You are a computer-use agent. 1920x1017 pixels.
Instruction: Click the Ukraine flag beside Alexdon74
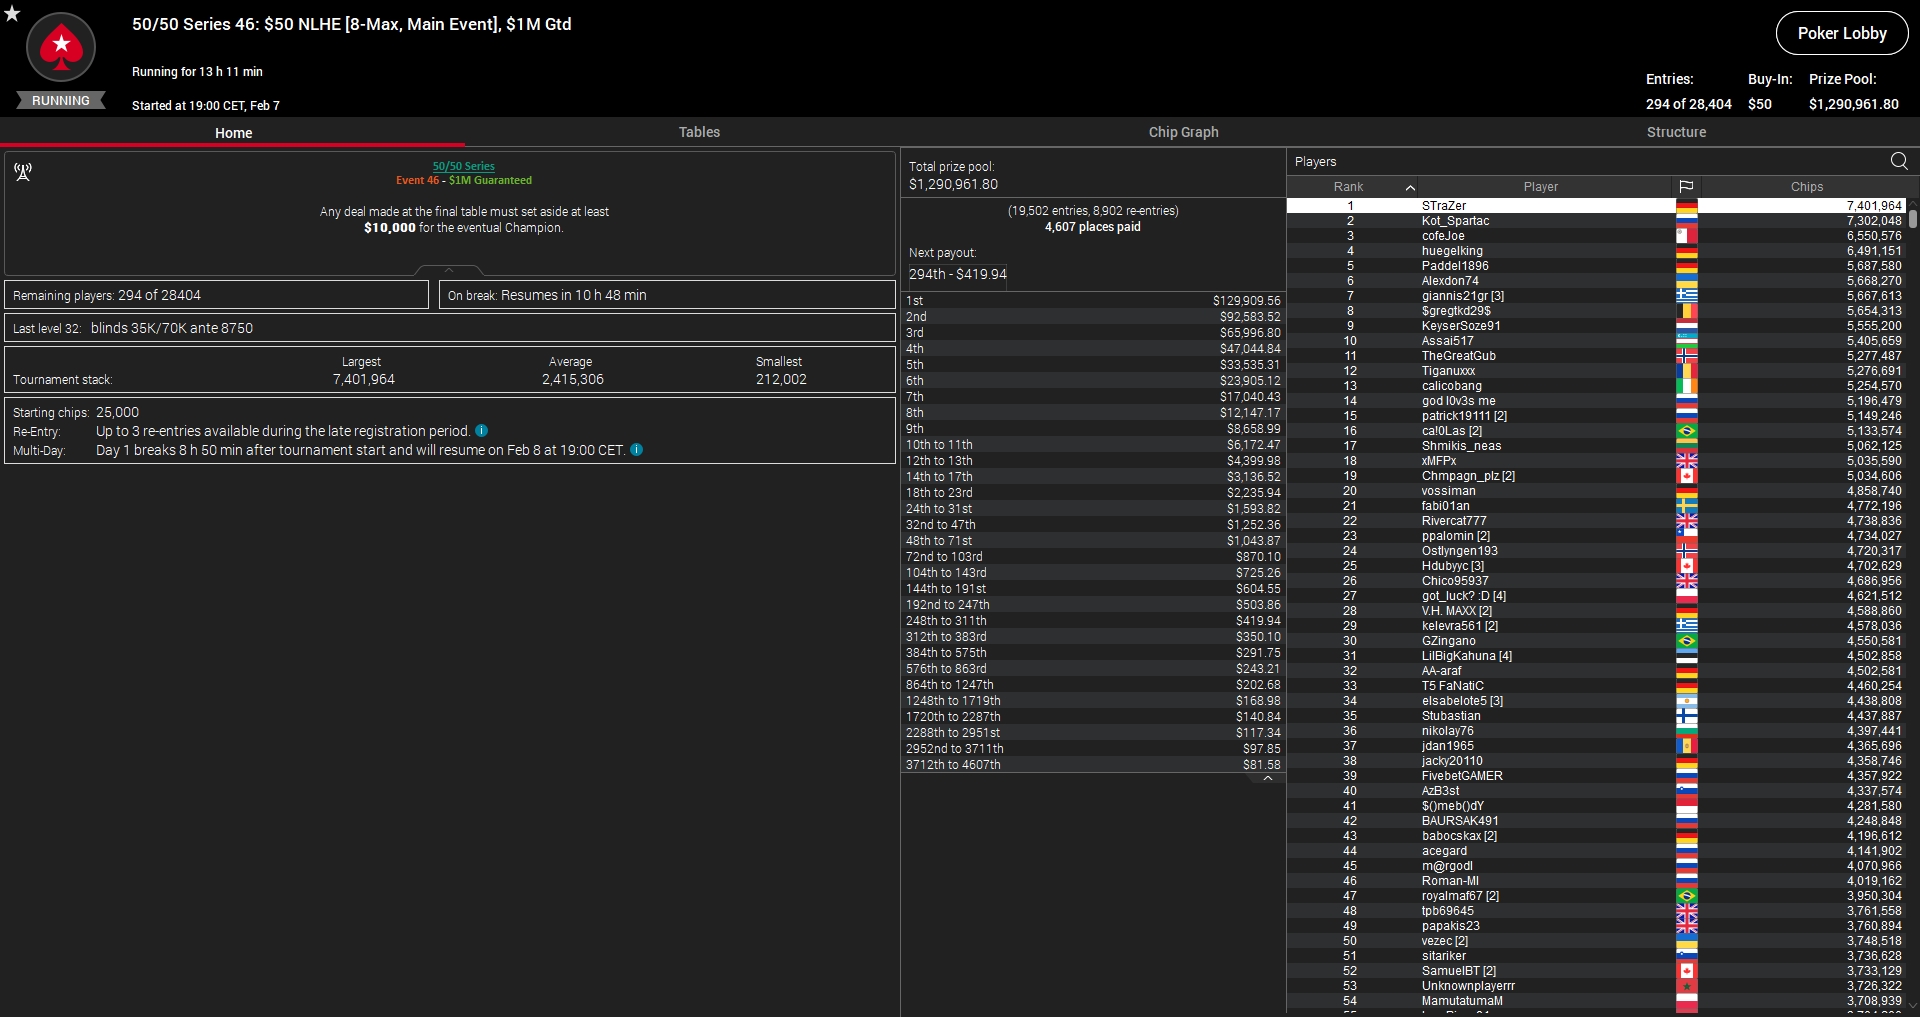click(x=1686, y=281)
